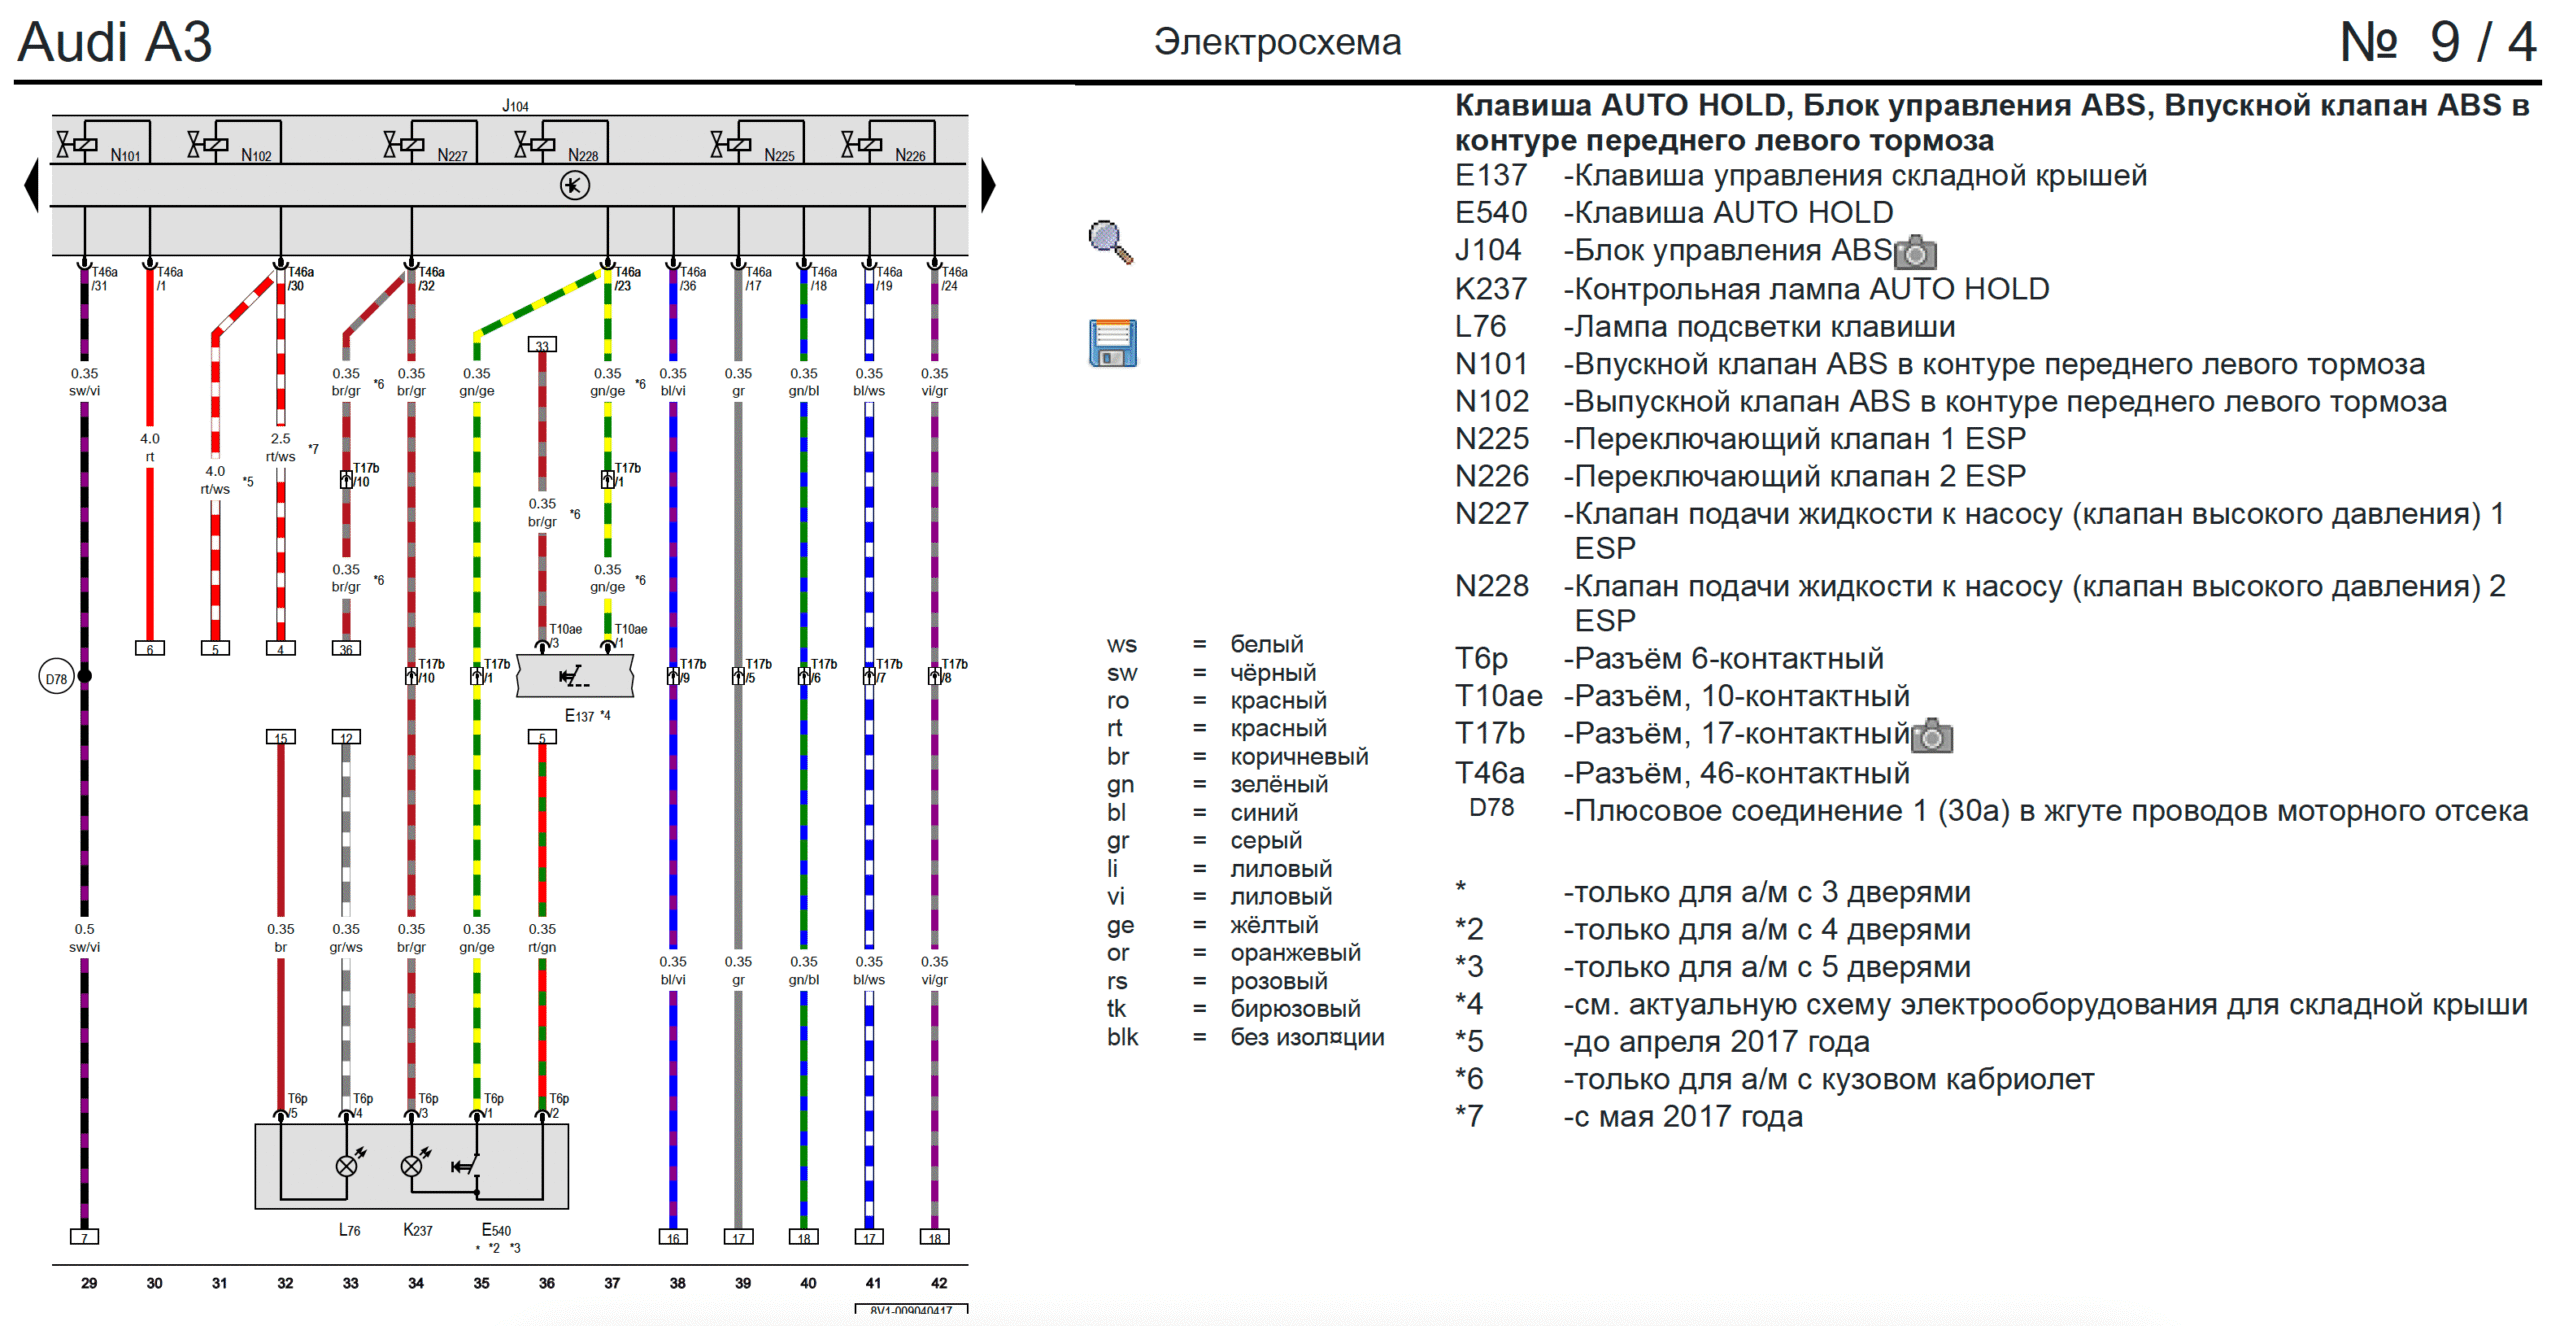
Task: Click footnote '*4' about the folding roof diagram
Action: pyautogui.click(x=1991, y=1005)
